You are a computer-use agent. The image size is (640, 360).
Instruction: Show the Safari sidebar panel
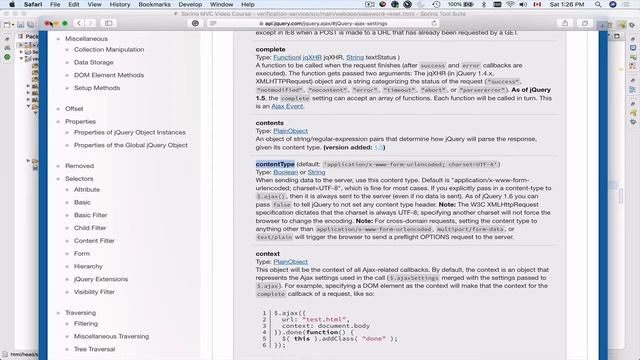[109, 23]
